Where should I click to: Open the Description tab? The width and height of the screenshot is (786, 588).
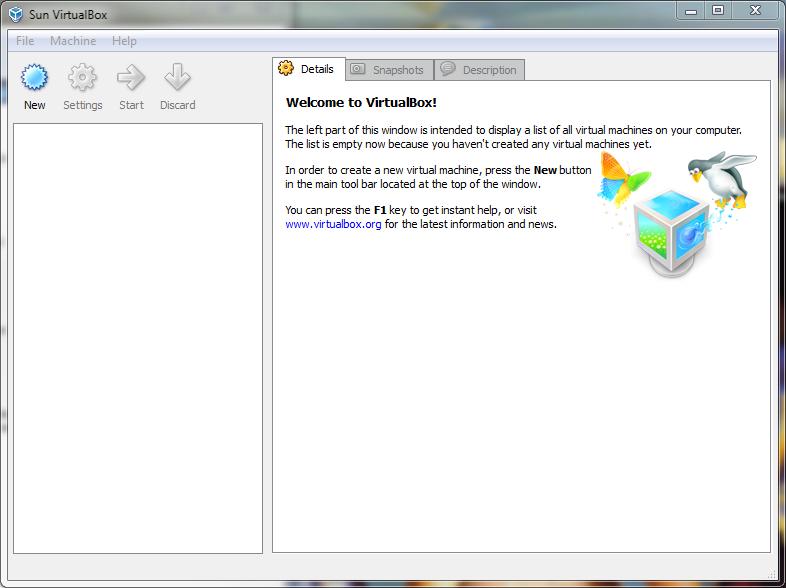(x=479, y=70)
